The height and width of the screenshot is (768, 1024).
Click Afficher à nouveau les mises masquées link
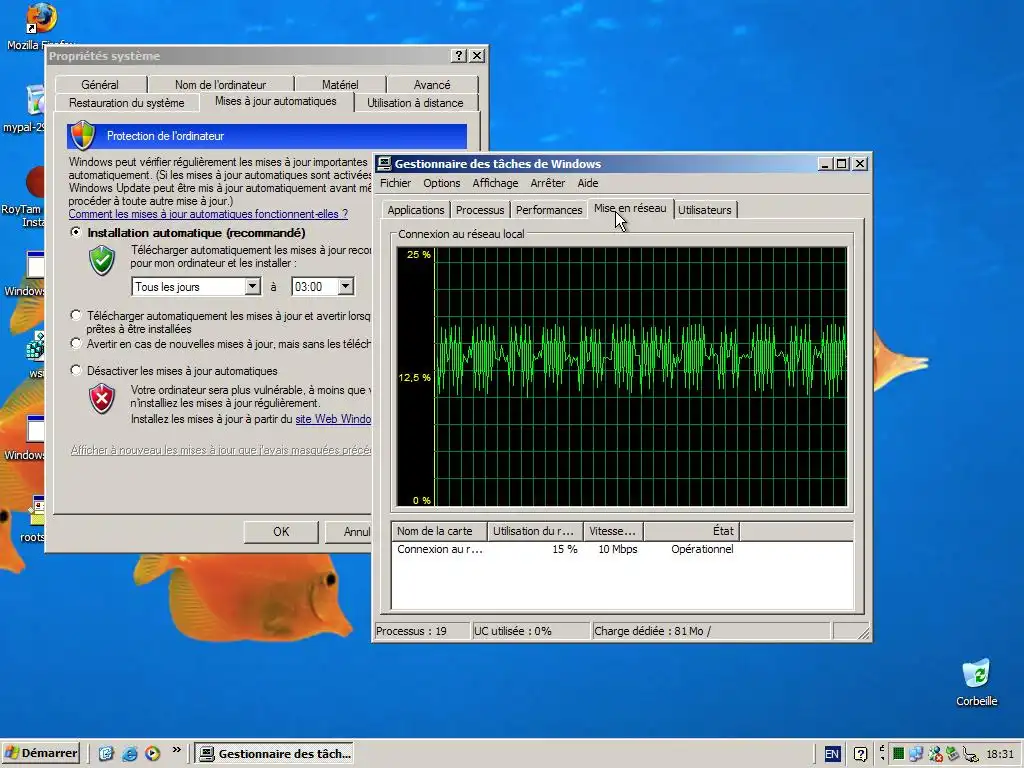[221, 450]
